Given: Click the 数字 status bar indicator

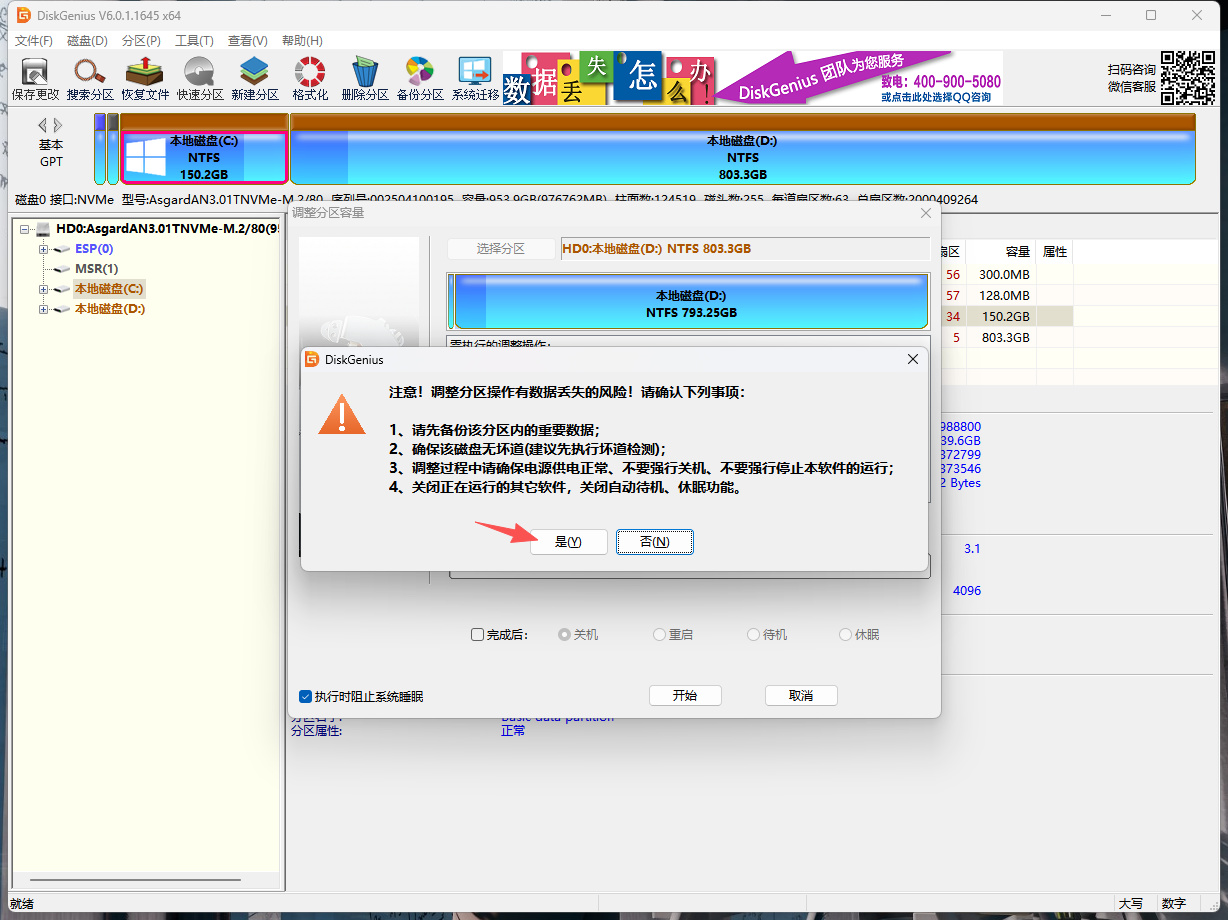Looking at the screenshot, I should (1174, 903).
